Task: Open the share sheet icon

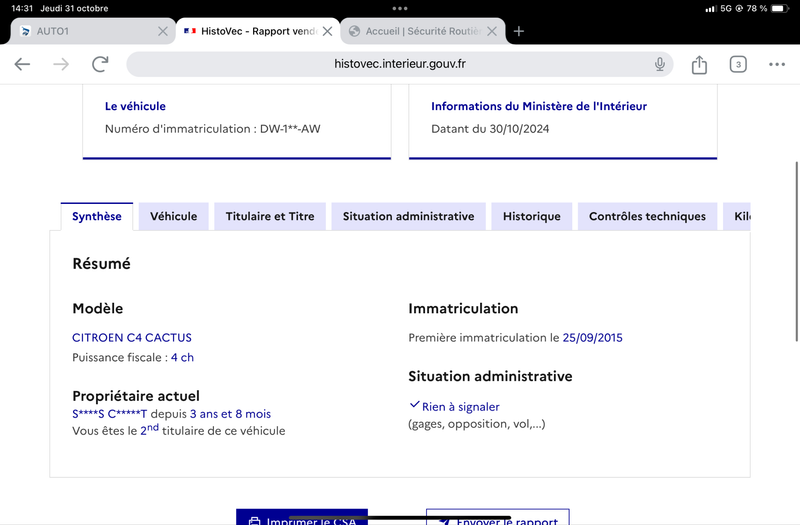Action: [699, 64]
